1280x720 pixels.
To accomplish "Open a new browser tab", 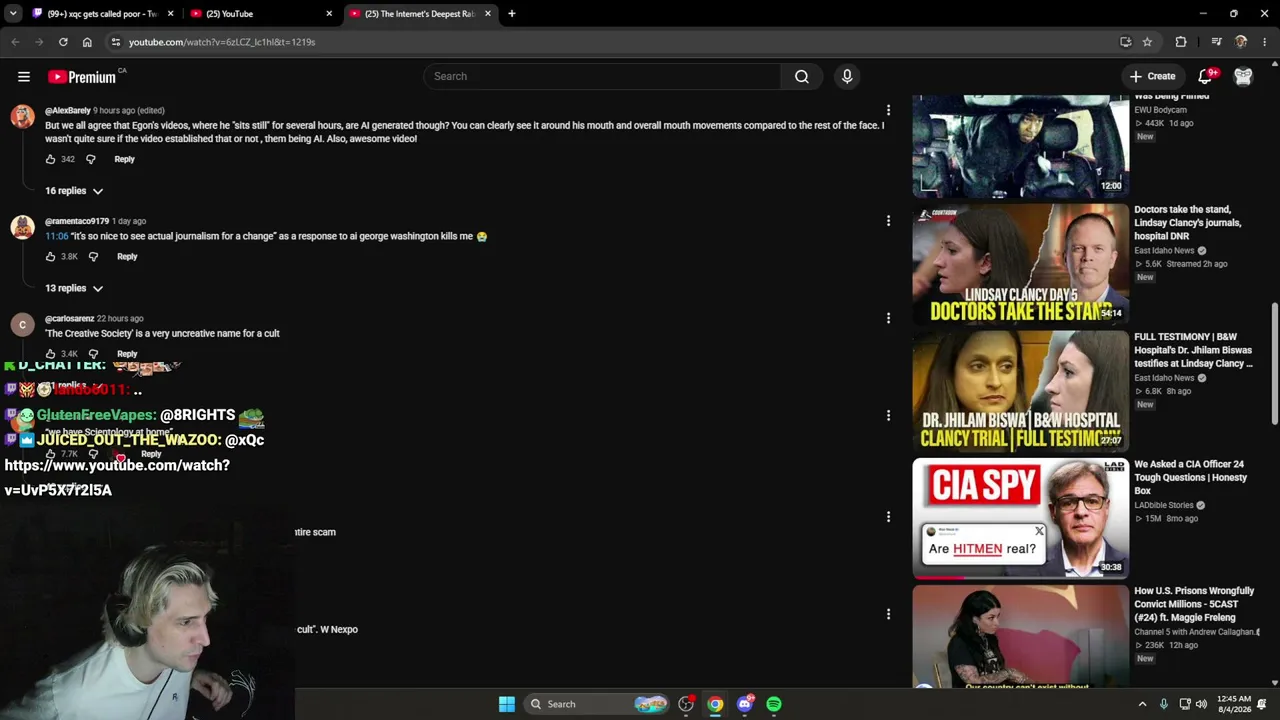I will pos(511,14).
